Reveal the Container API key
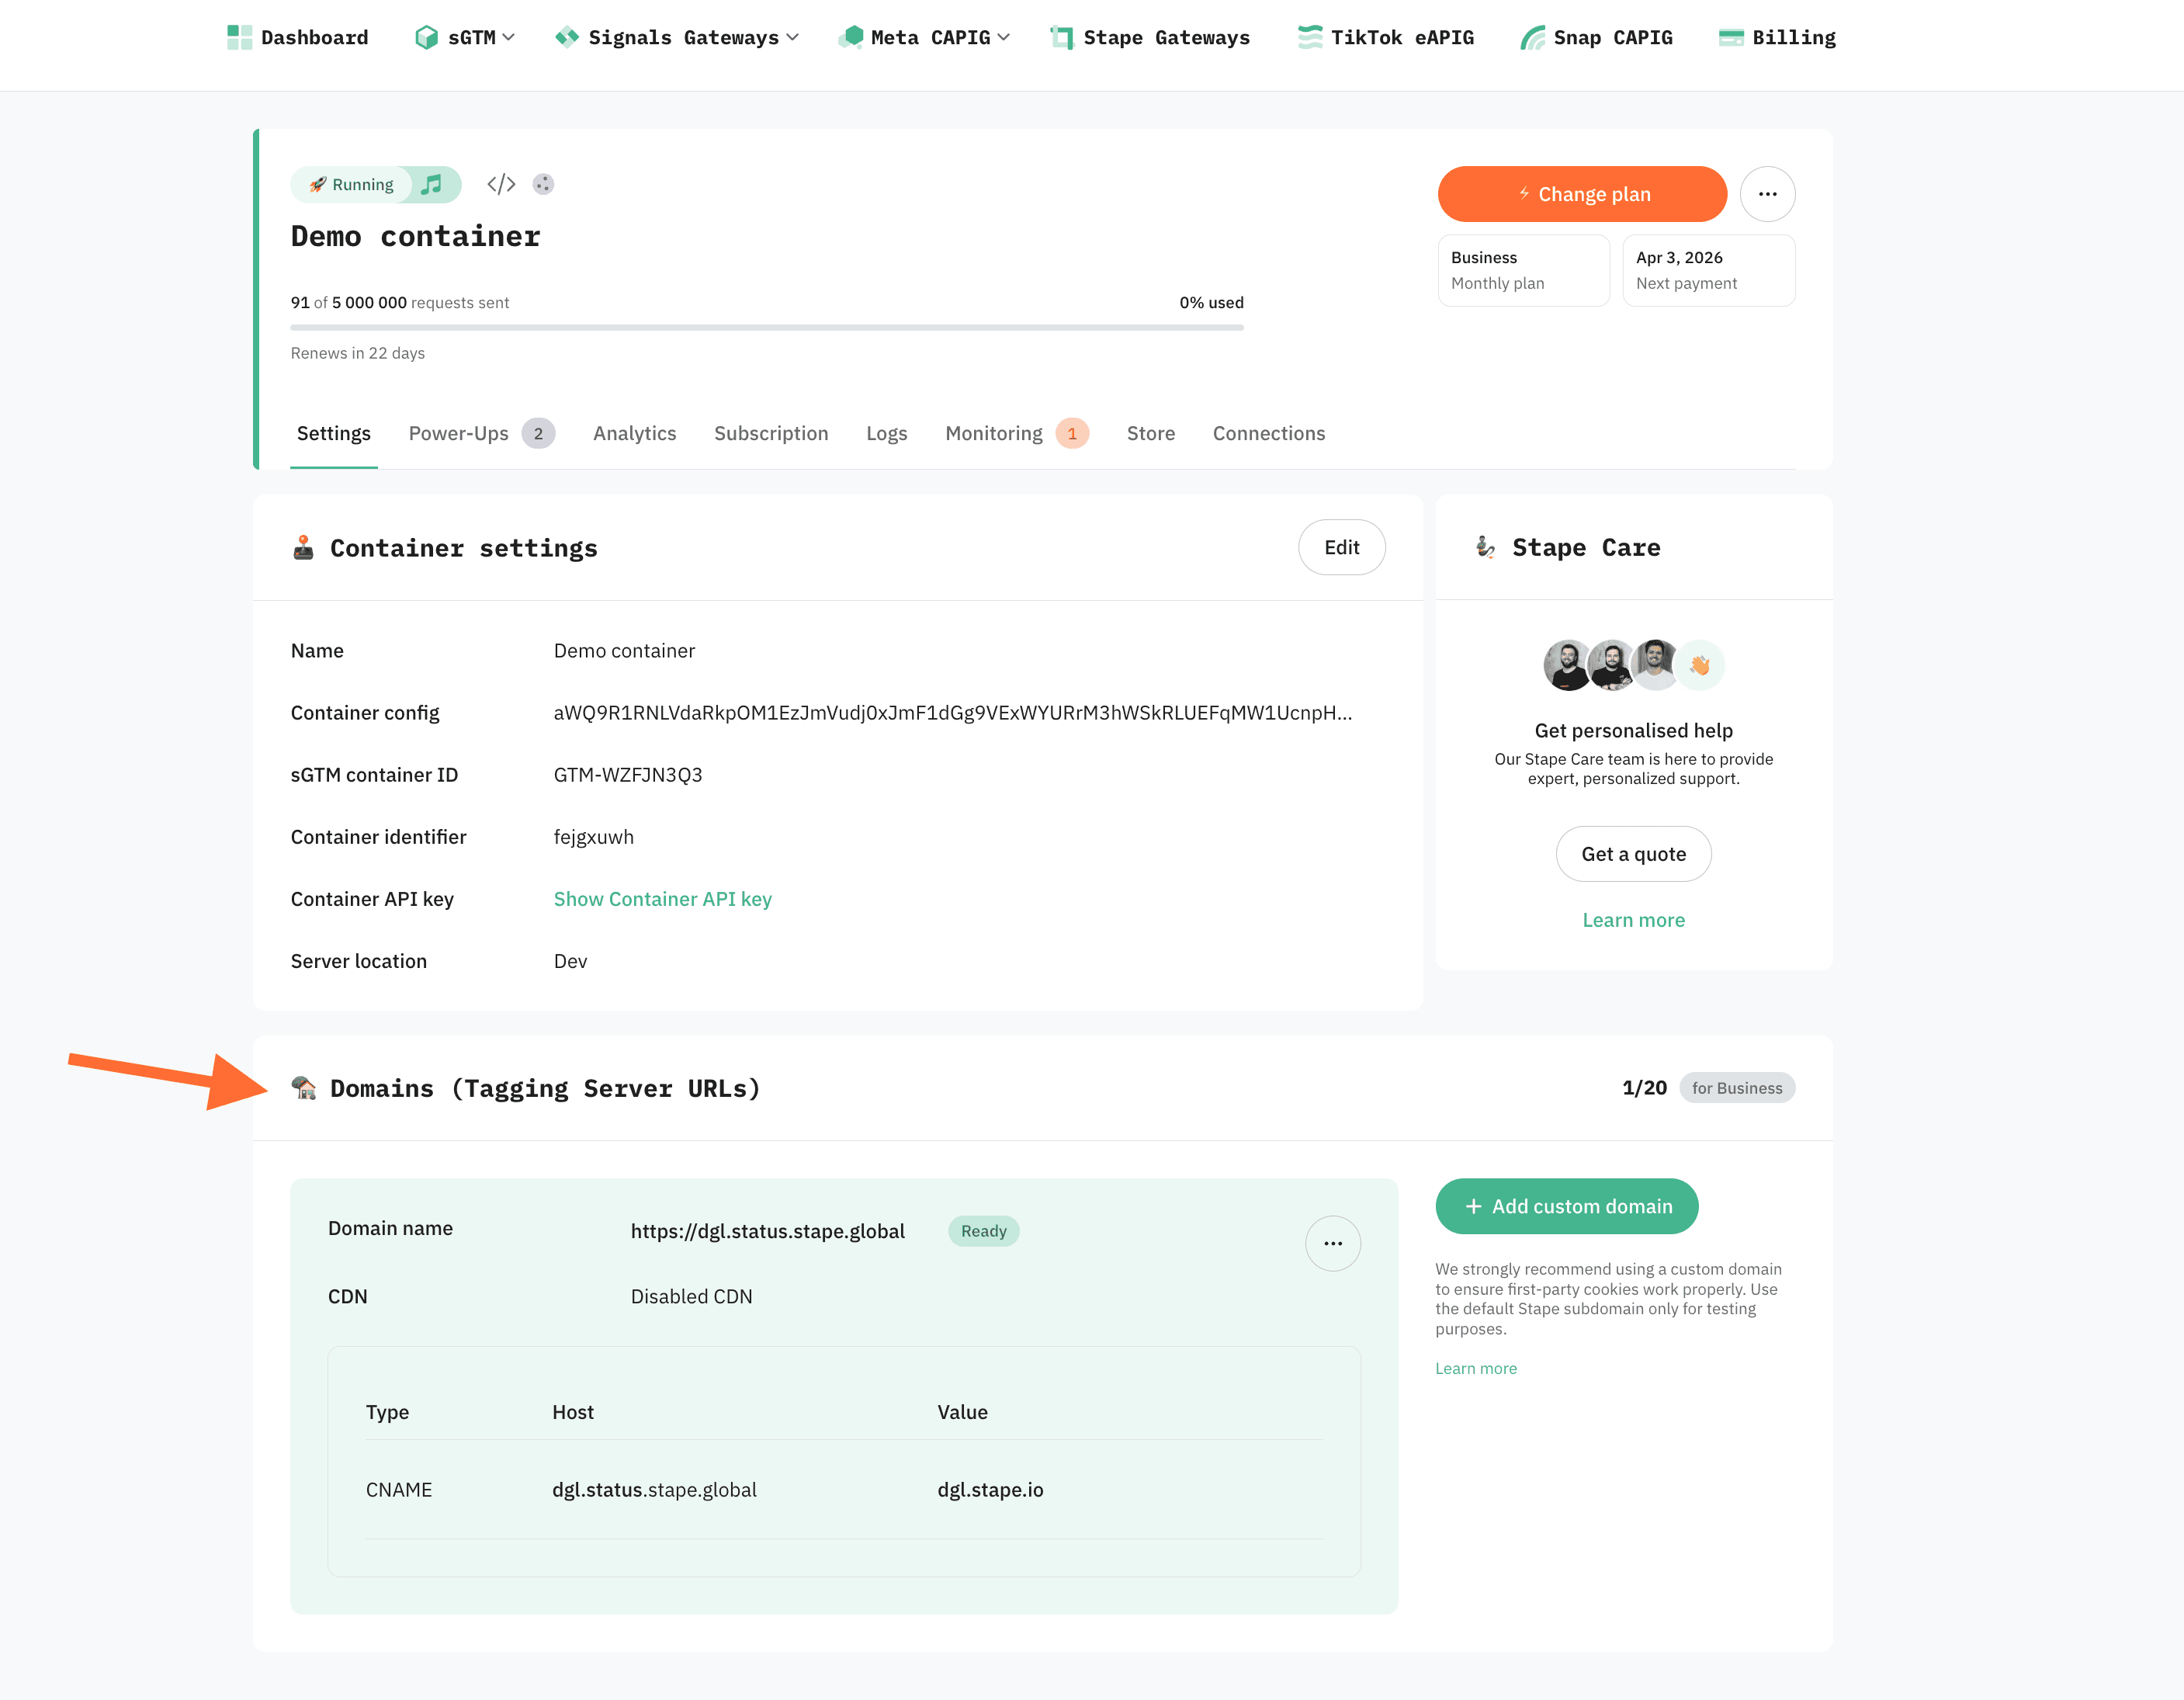 662,899
